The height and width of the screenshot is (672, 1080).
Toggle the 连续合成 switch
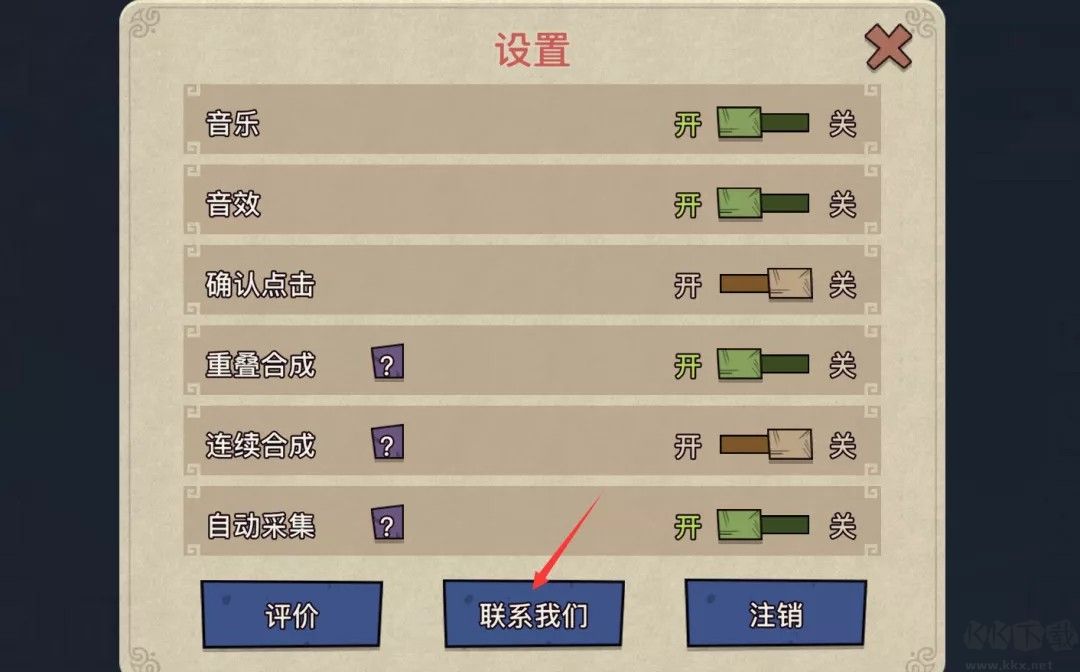coord(766,445)
